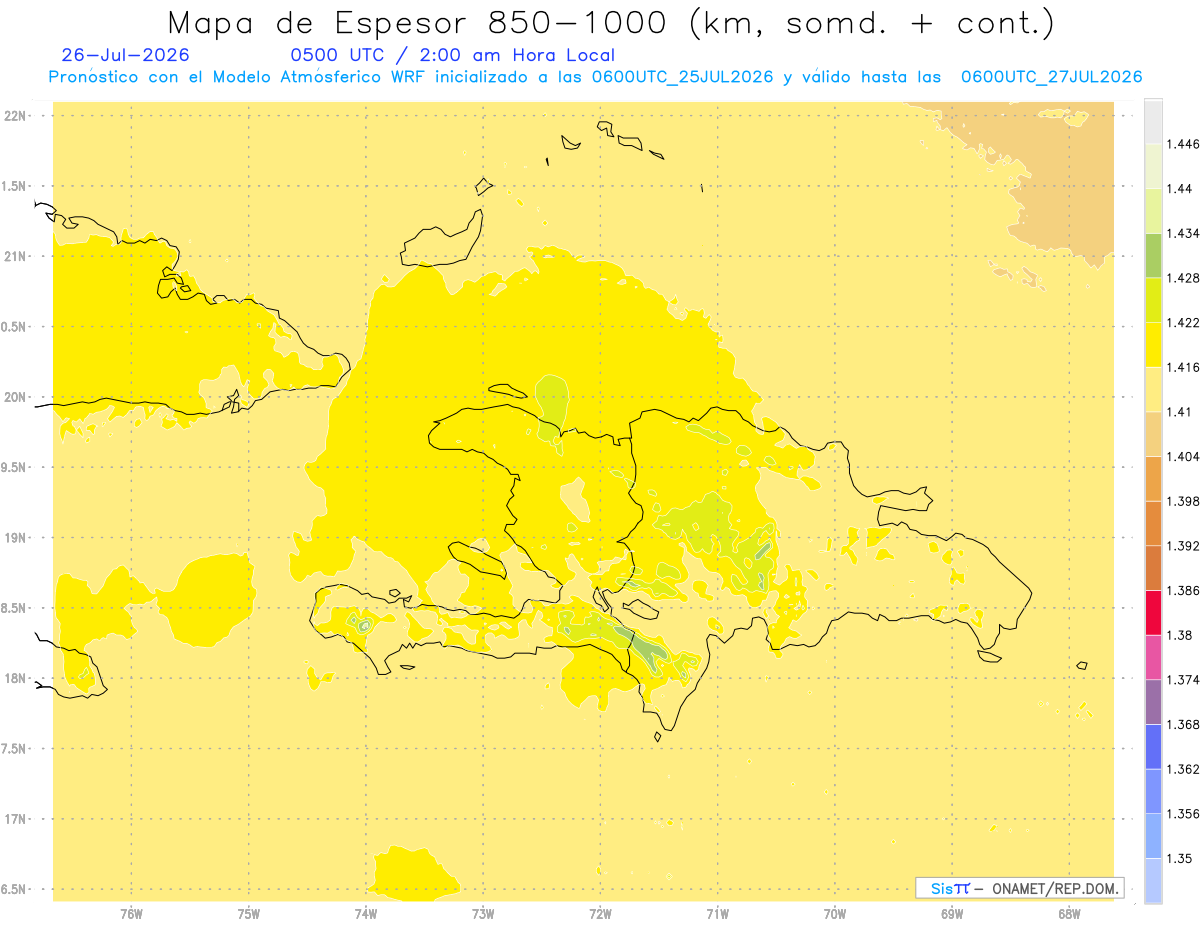The height and width of the screenshot is (927, 1200).
Task: Click the legend value '1.368'
Action: pyautogui.click(x=1183, y=724)
